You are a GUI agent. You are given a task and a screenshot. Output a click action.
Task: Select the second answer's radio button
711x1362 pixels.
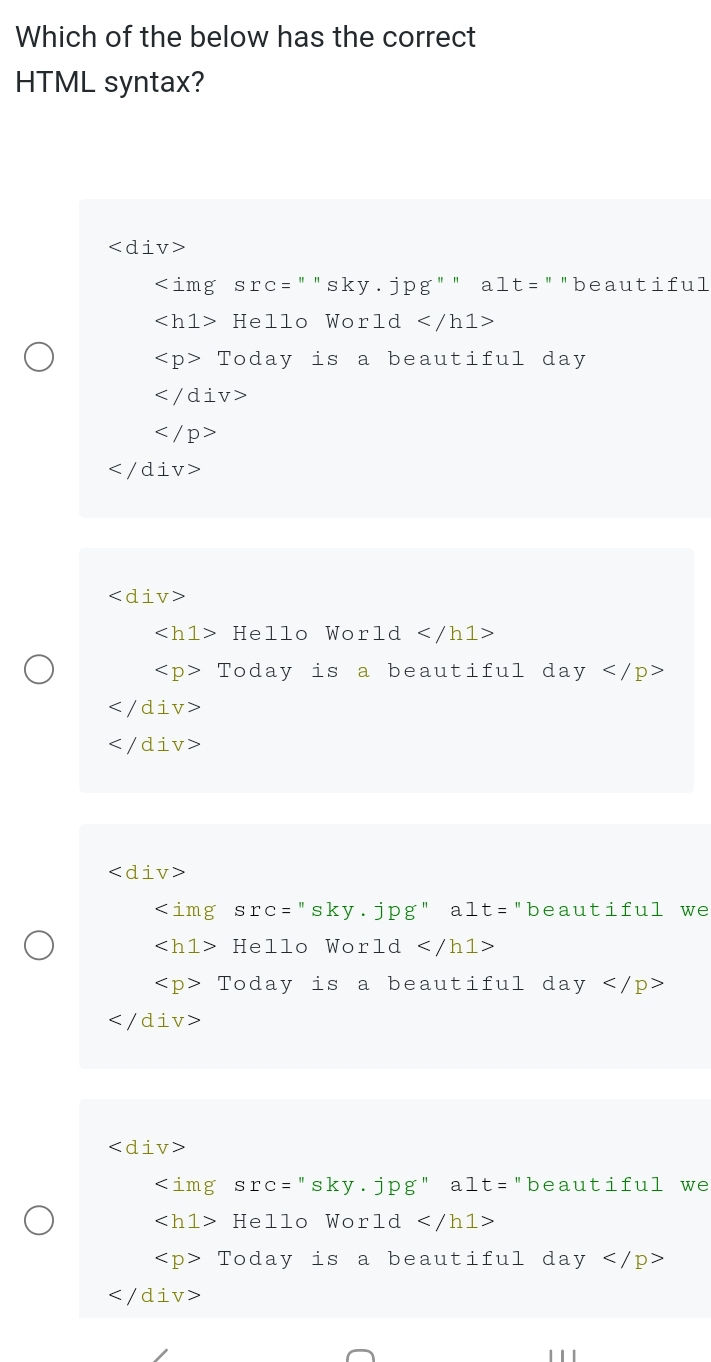coord(39,670)
